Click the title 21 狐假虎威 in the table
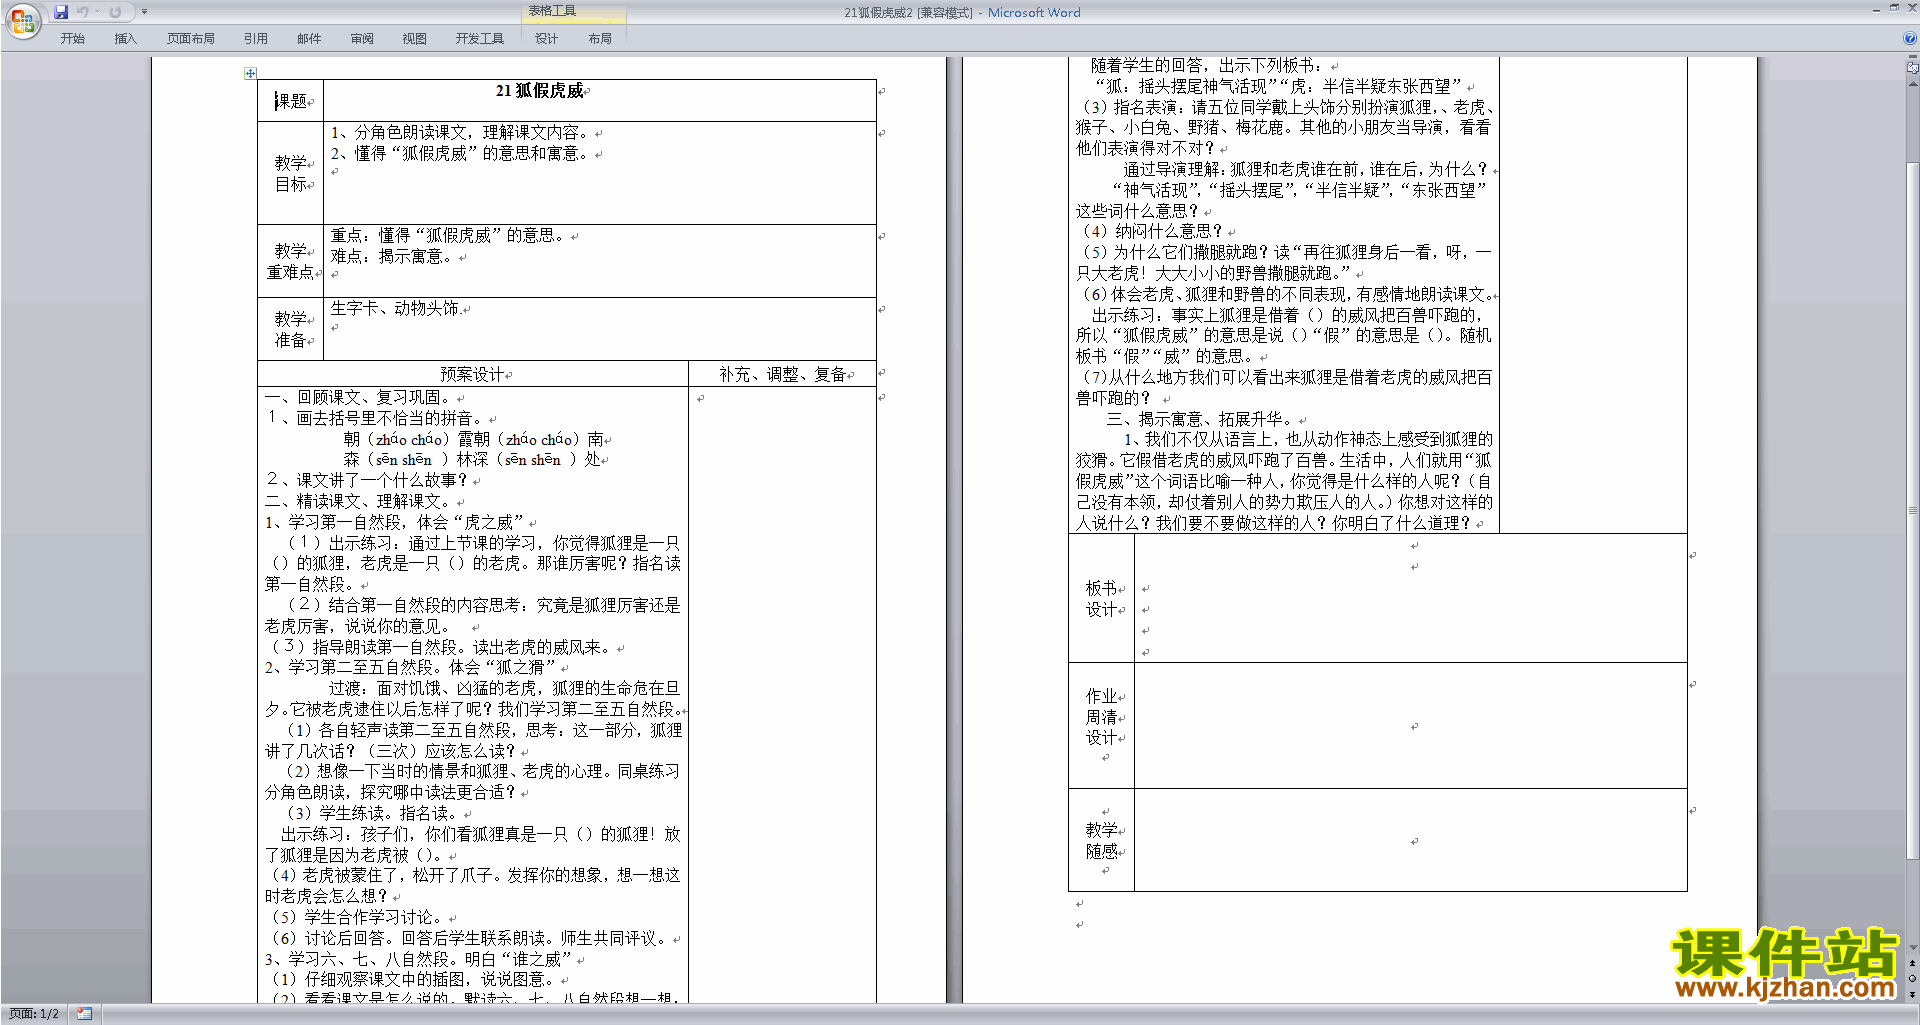The image size is (1920, 1025). click(x=539, y=91)
